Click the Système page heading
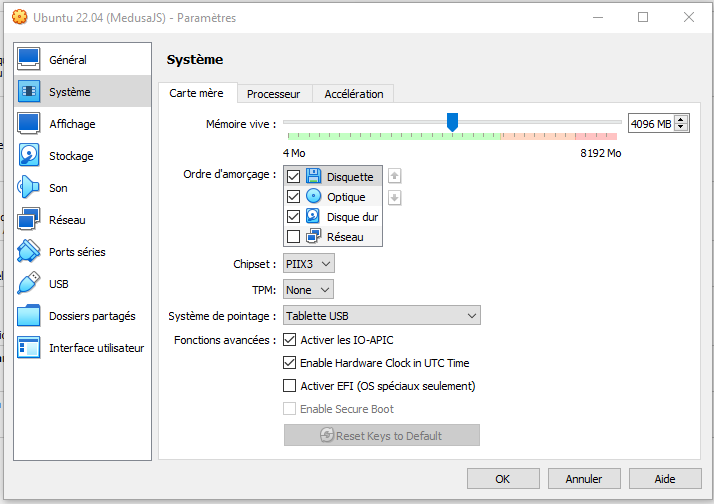 (195, 59)
